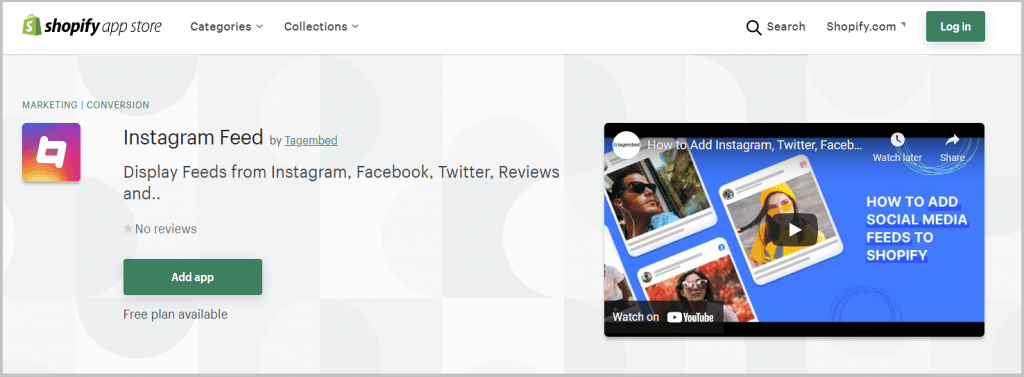Screen dimensions: 1024x377
Task: Click the No reviews text
Action: (166, 229)
